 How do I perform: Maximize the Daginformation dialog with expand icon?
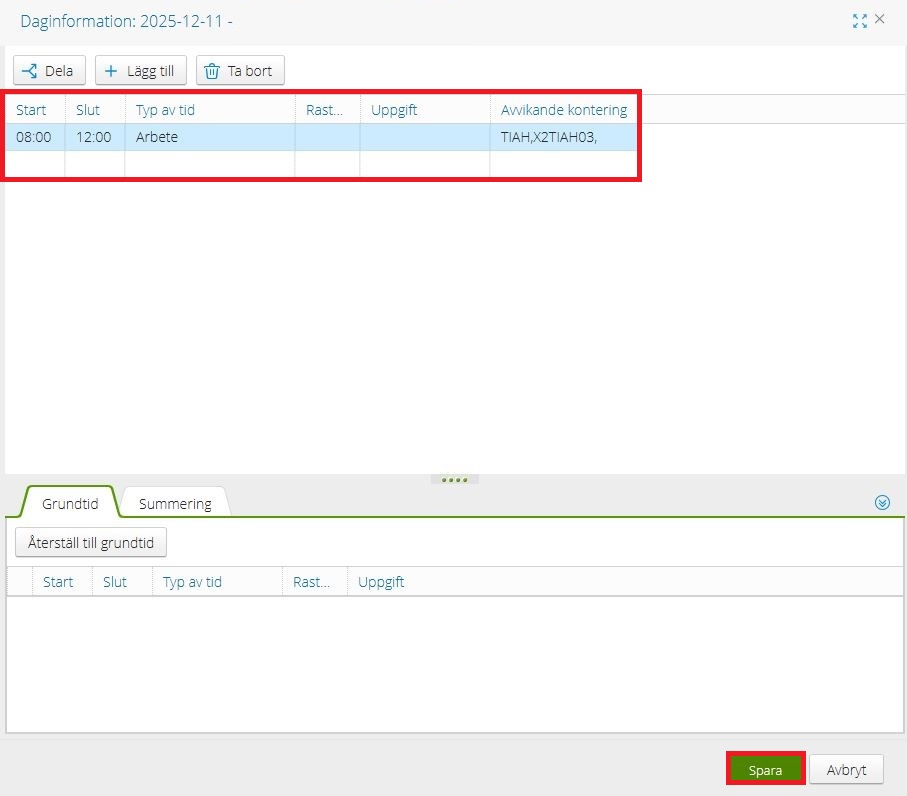point(859,20)
